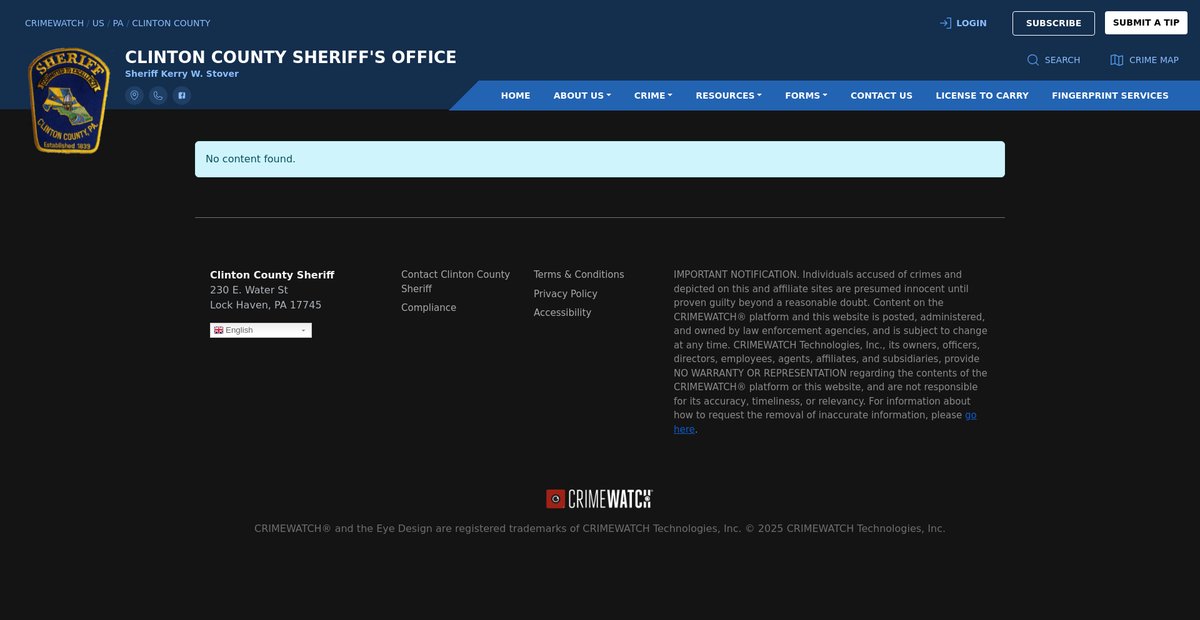The height and width of the screenshot is (620, 1200).
Task: Open the English language selector
Action: pos(260,330)
